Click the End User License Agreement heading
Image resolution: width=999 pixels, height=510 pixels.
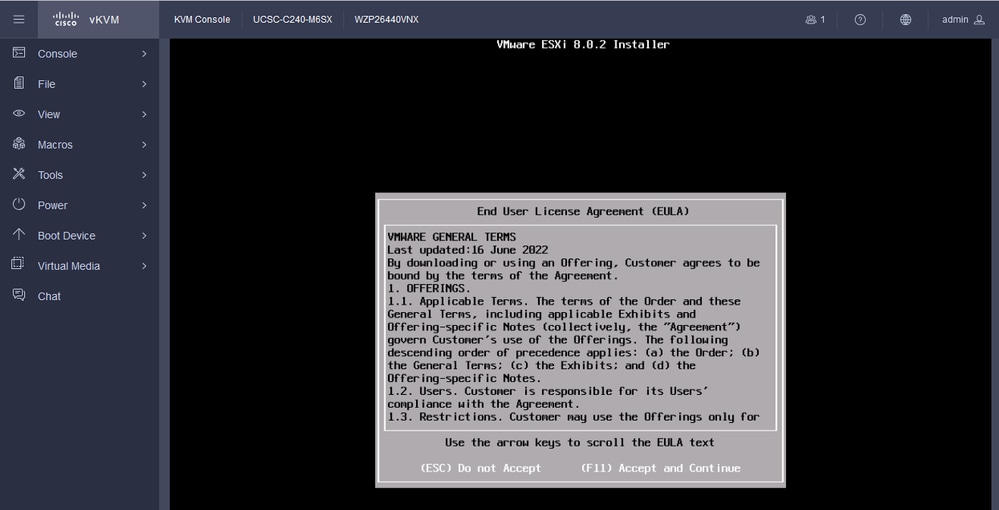point(583,211)
